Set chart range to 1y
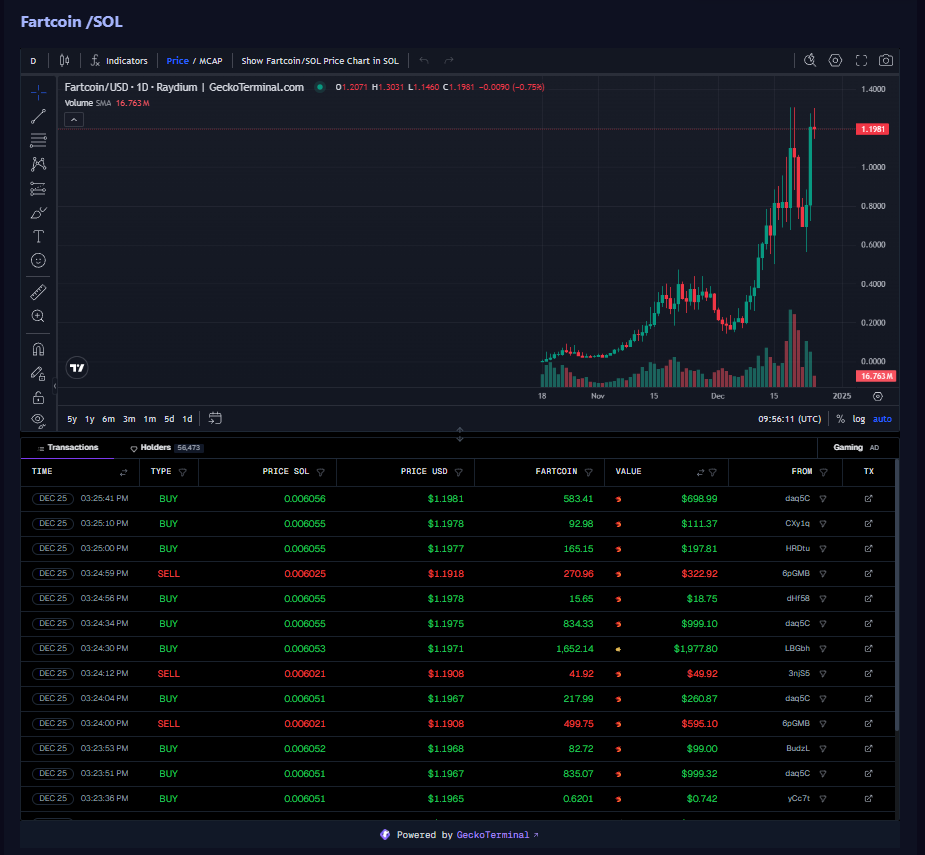 (x=90, y=419)
